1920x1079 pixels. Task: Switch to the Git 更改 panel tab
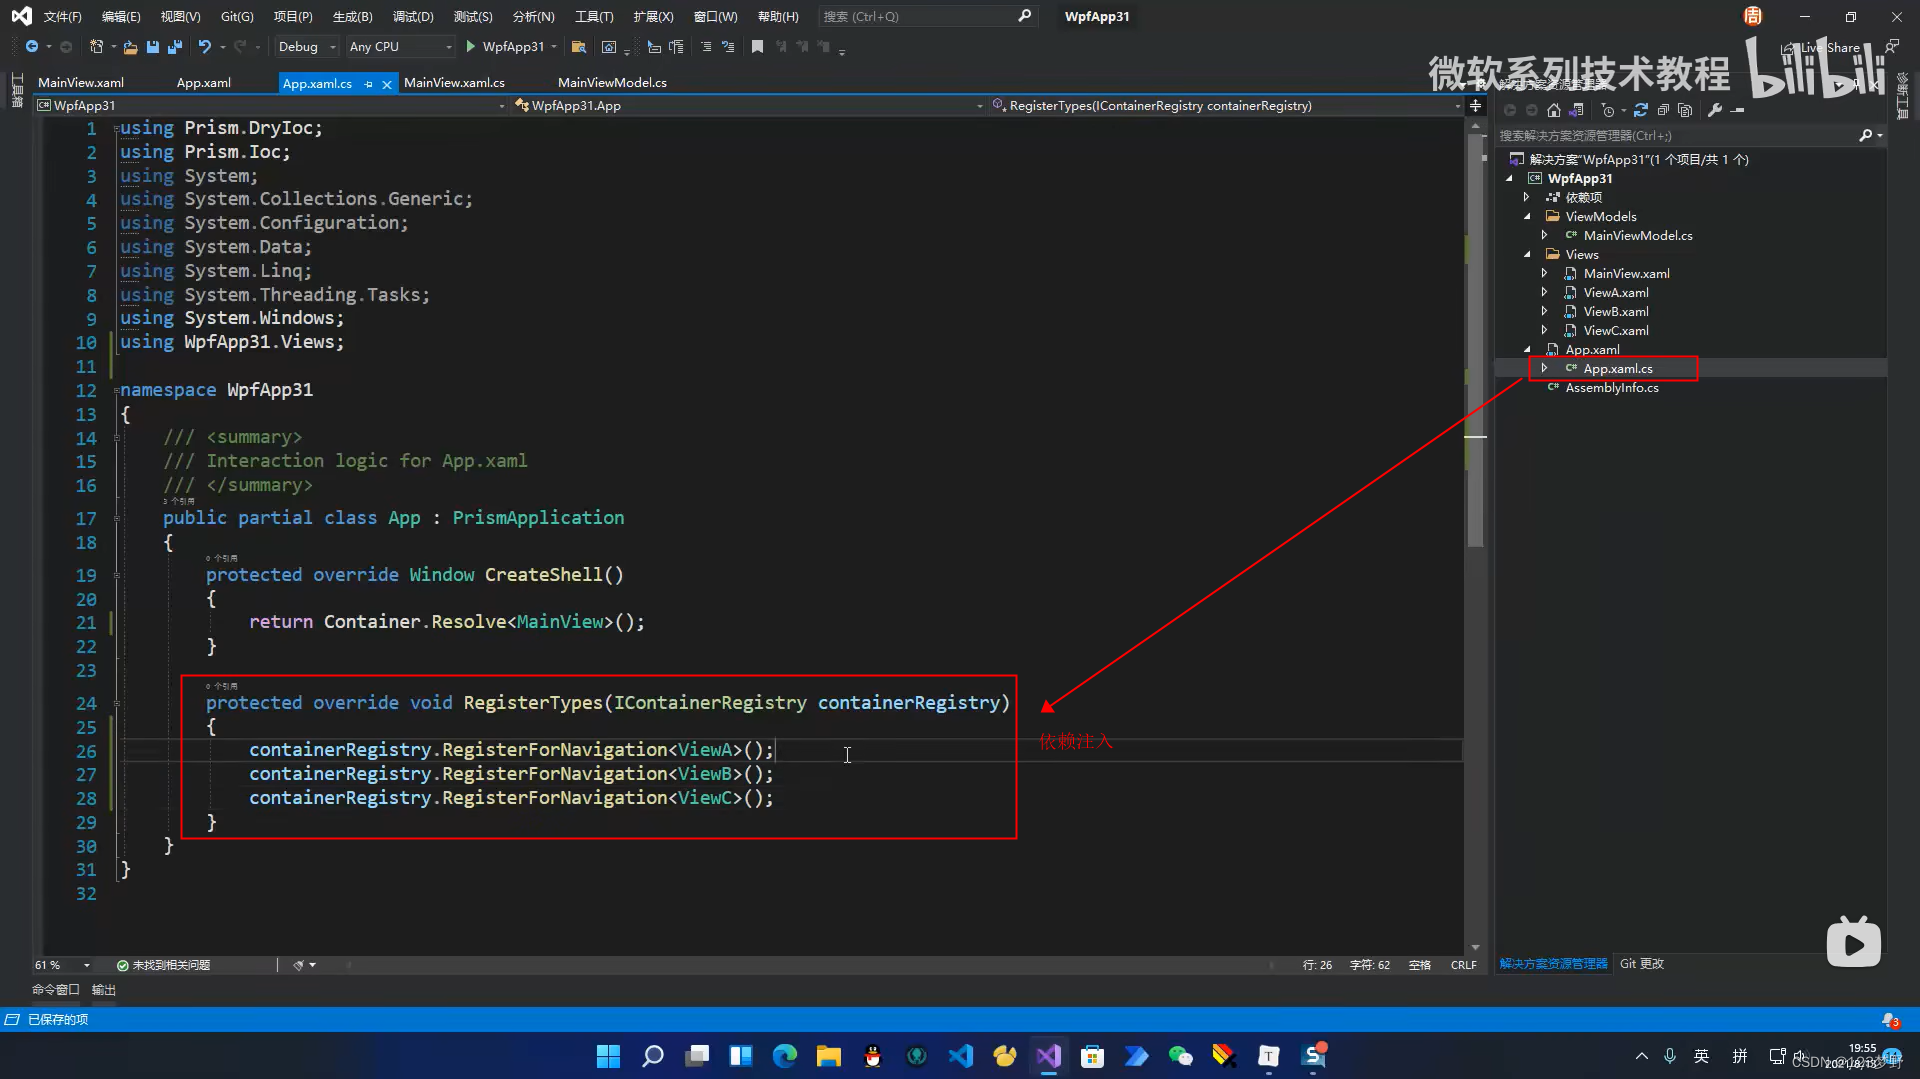click(x=1642, y=964)
